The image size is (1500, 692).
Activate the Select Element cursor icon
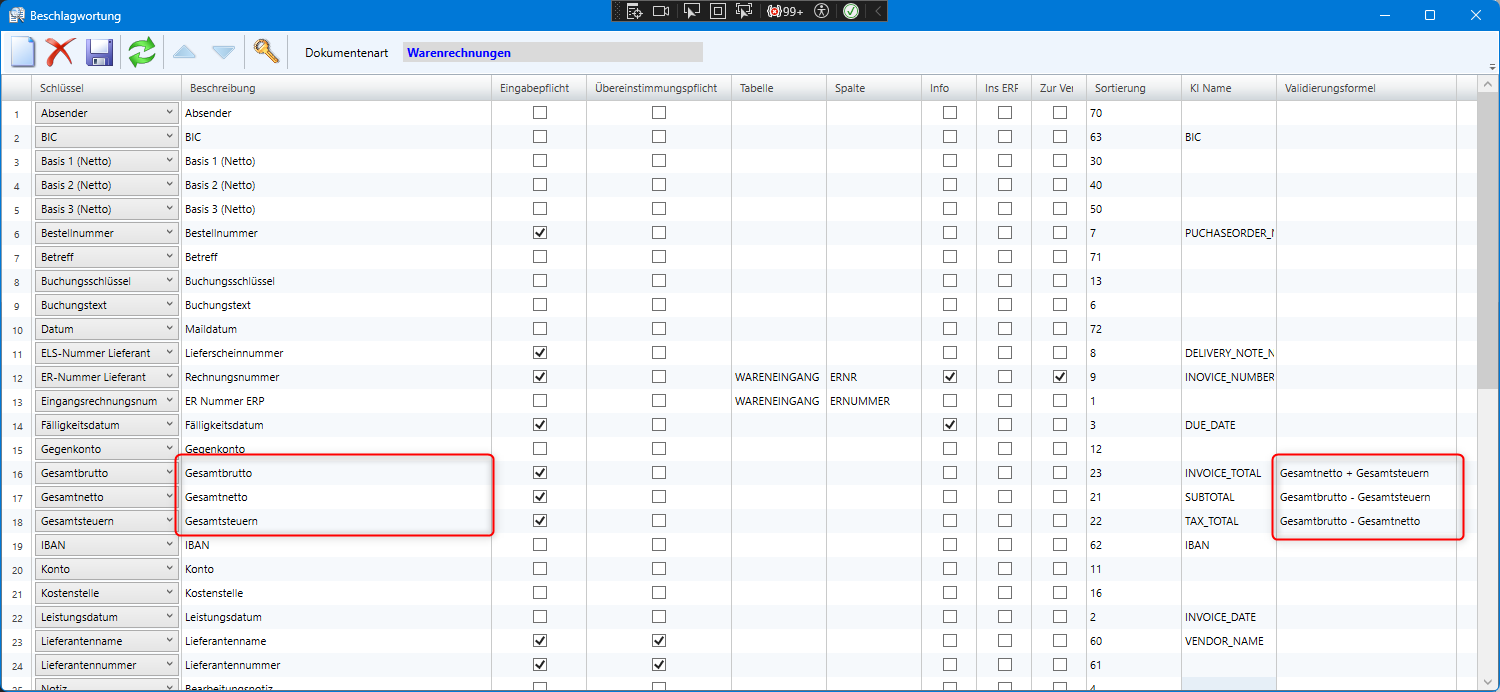point(691,11)
